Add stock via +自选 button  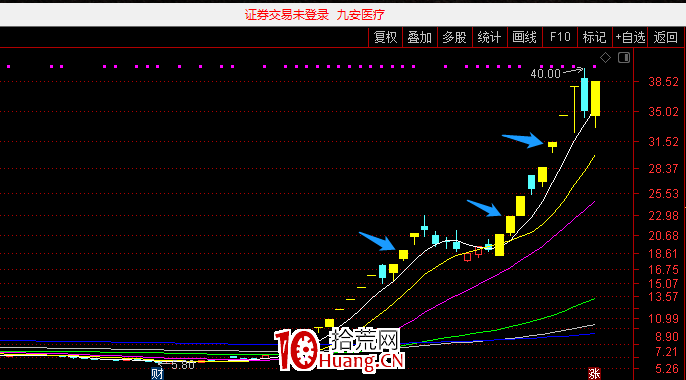pyautogui.click(x=630, y=37)
